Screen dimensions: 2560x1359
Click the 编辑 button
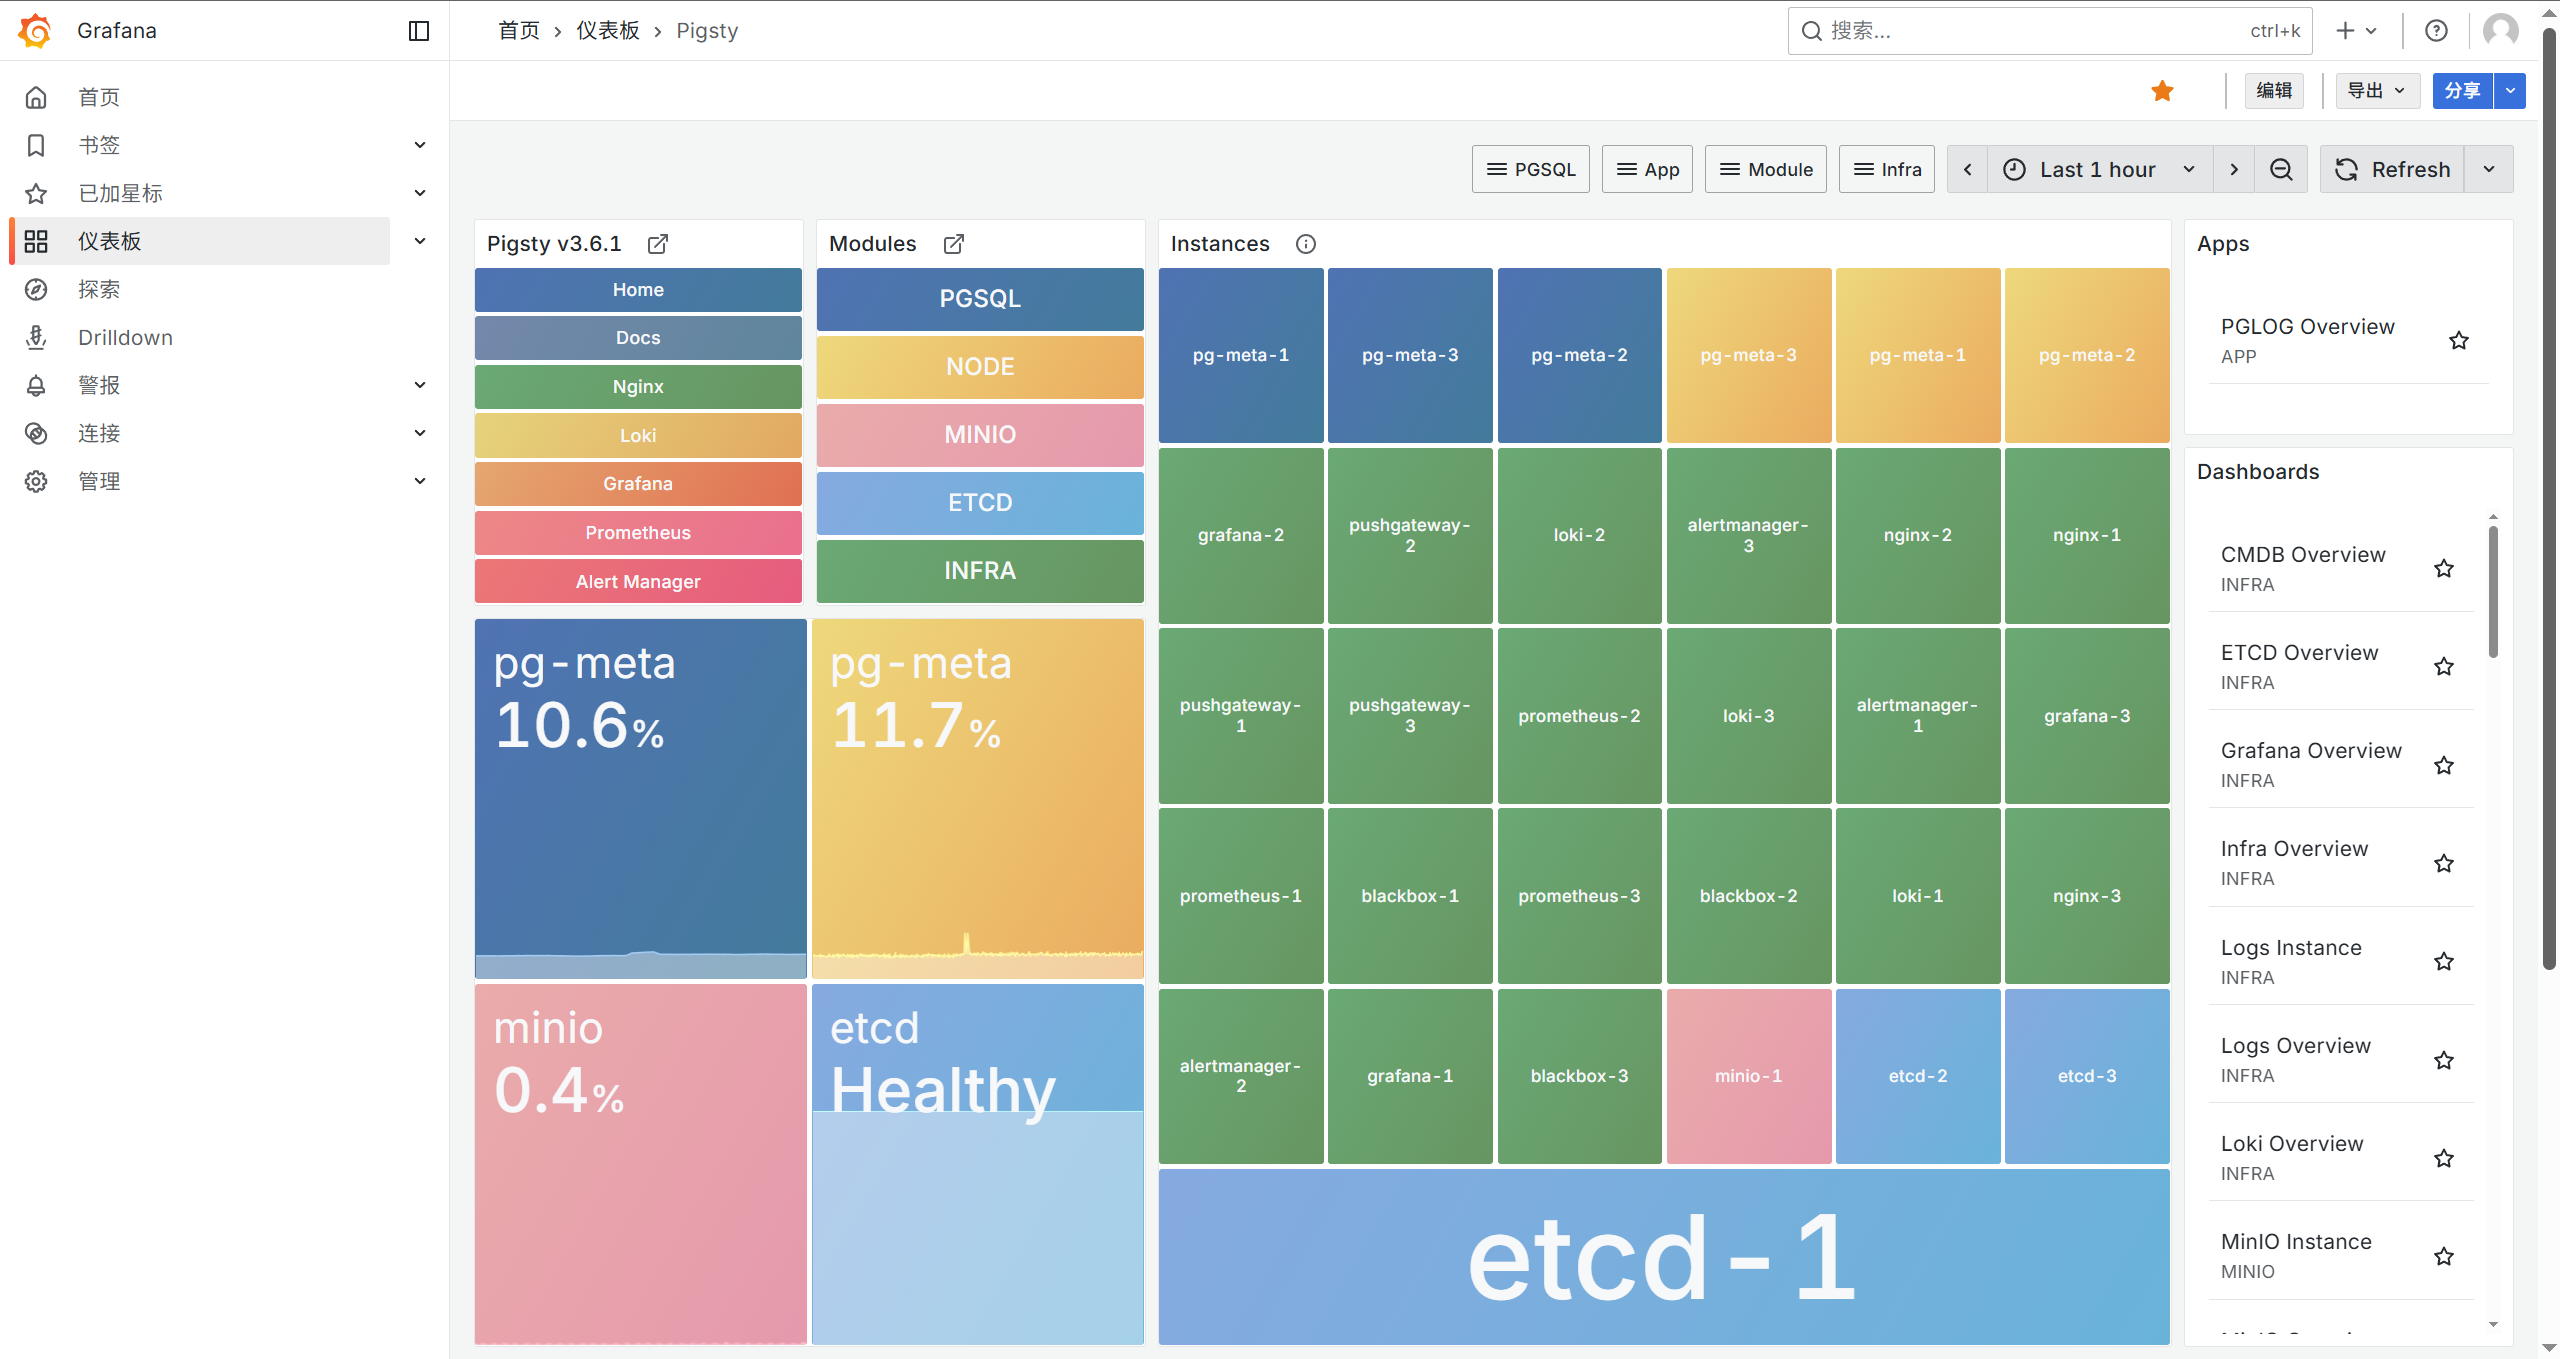[x=2274, y=91]
